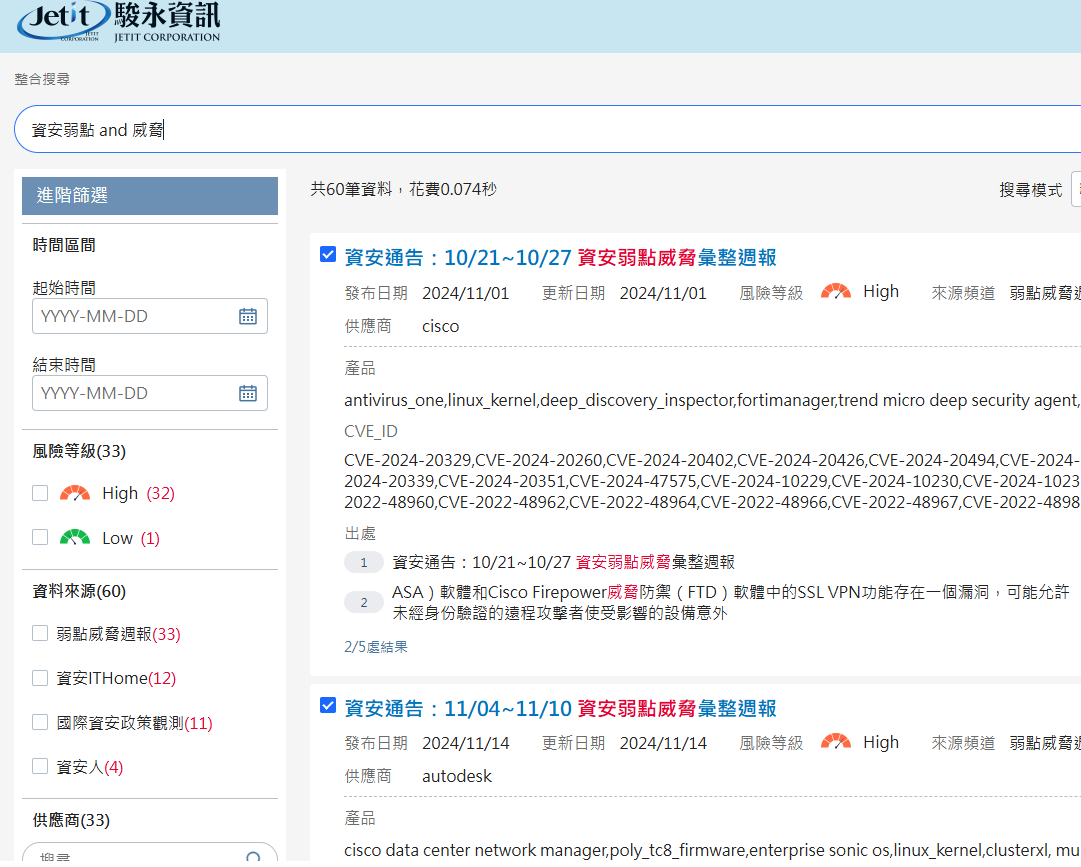Click the 時間區間 section heading
Screen dimensions: 1081x867
tap(64, 245)
